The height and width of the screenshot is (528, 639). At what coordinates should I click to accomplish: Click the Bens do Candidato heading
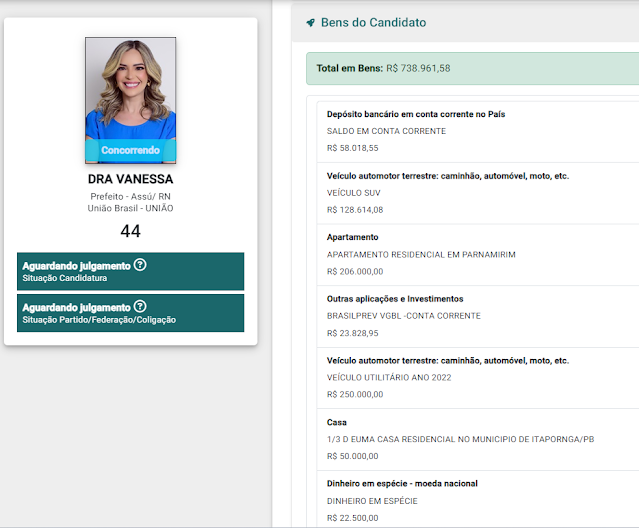pyautogui.click(x=373, y=22)
